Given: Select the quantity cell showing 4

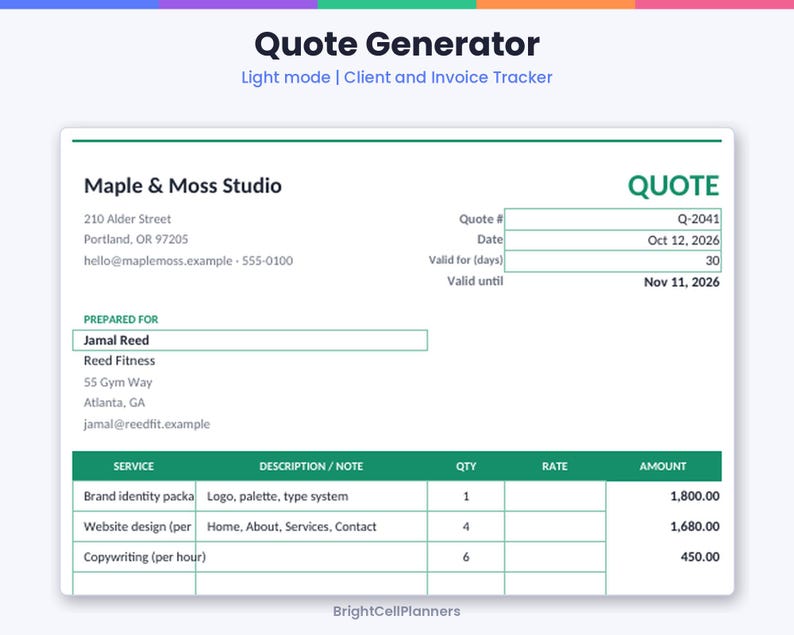Looking at the screenshot, I should pyautogui.click(x=466, y=527).
